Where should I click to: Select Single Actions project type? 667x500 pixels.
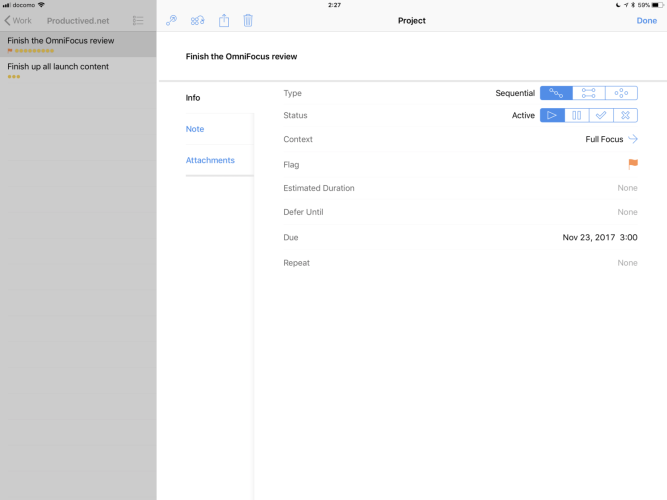coord(621,93)
